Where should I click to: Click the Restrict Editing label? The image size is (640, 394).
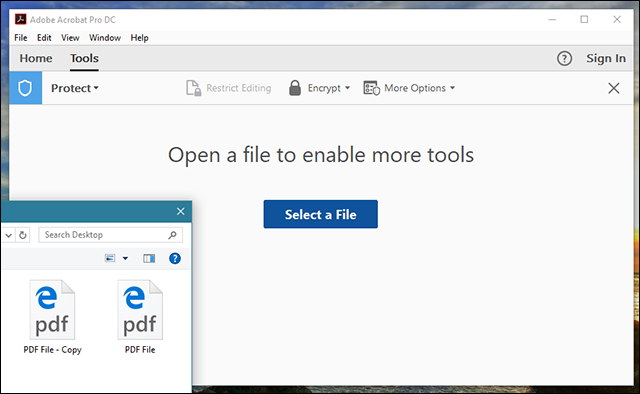(x=238, y=88)
